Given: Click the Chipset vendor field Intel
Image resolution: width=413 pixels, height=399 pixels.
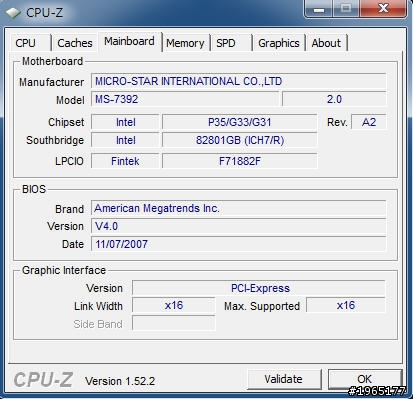Looking at the screenshot, I should pos(125,122).
